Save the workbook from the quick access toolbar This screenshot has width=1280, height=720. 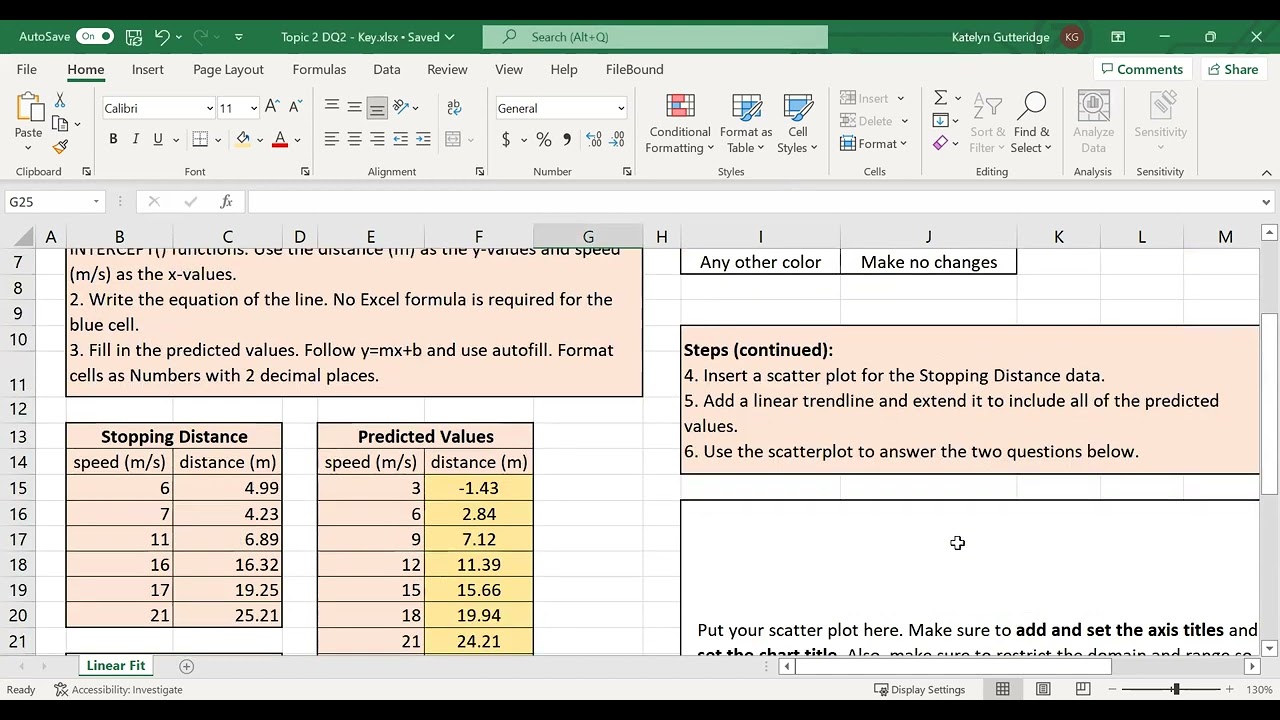(134, 37)
